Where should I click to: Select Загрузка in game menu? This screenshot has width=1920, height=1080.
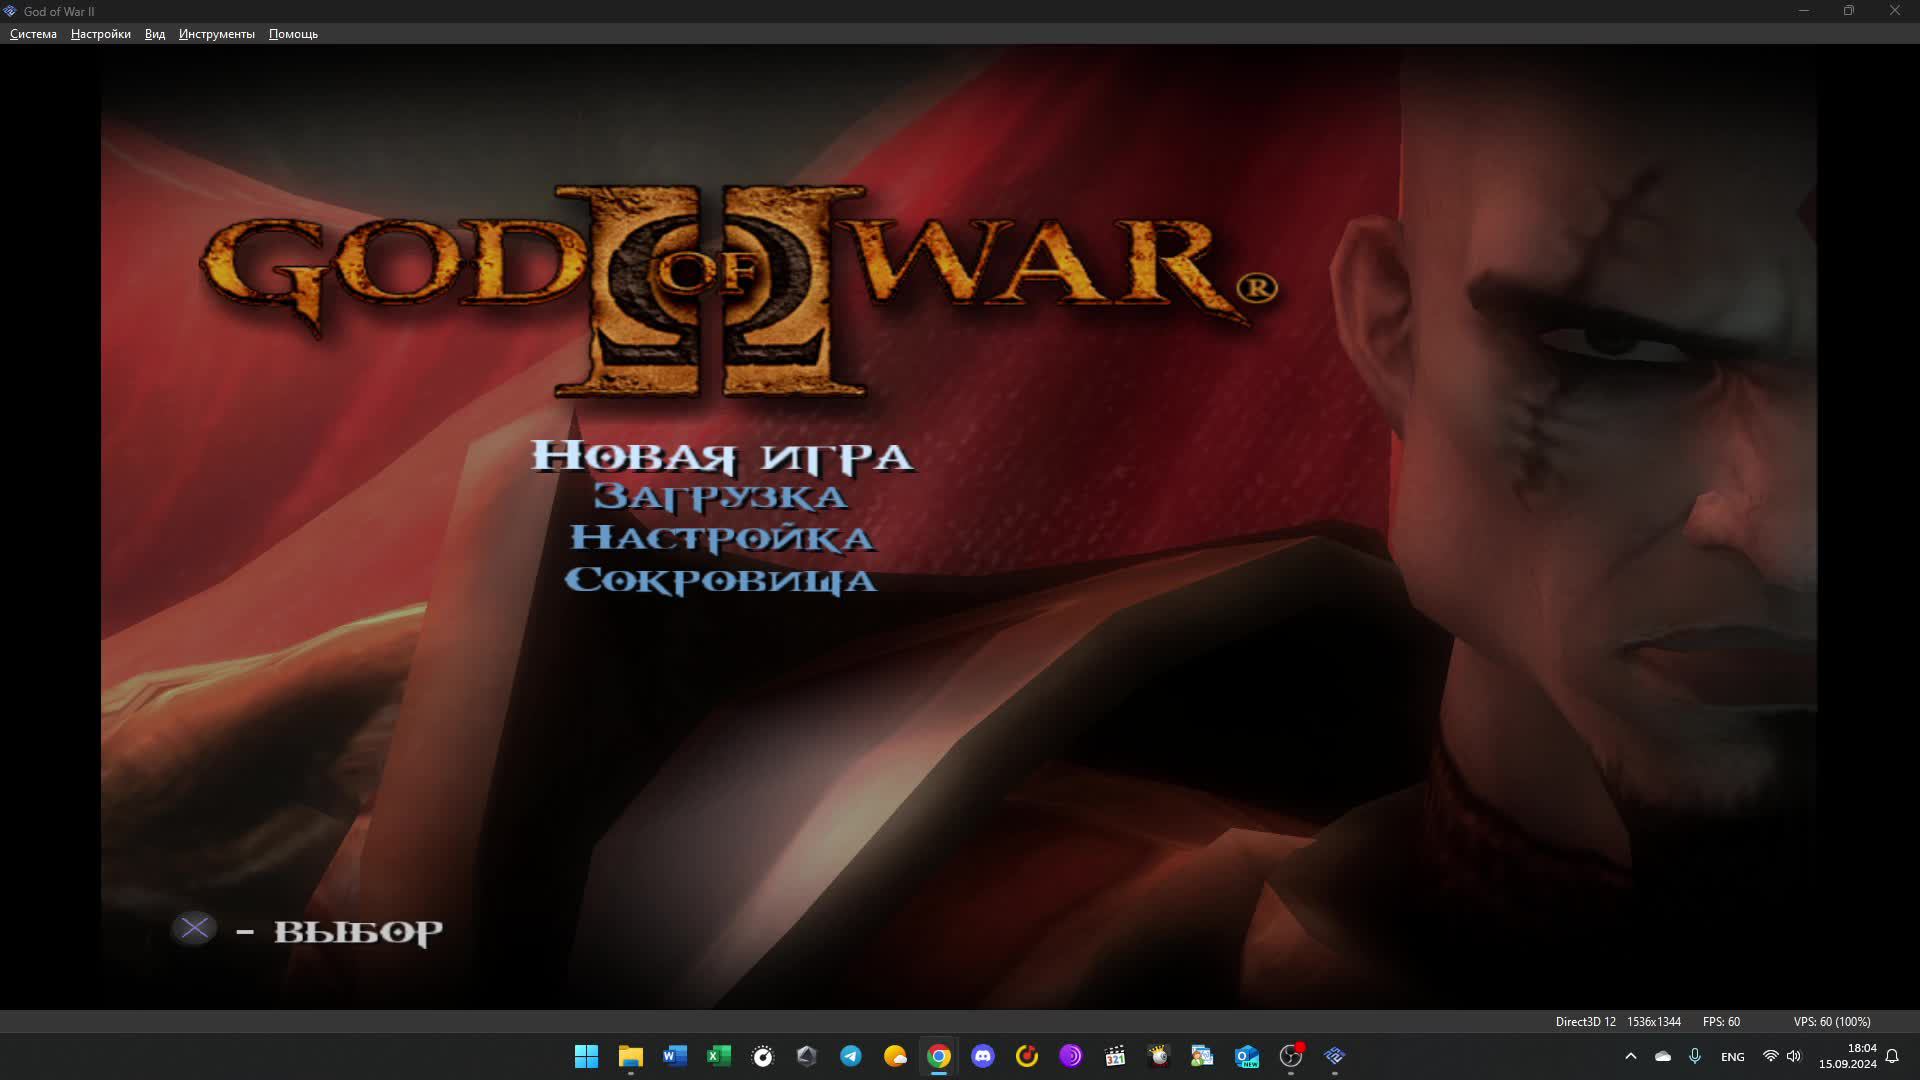pos(720,497)
